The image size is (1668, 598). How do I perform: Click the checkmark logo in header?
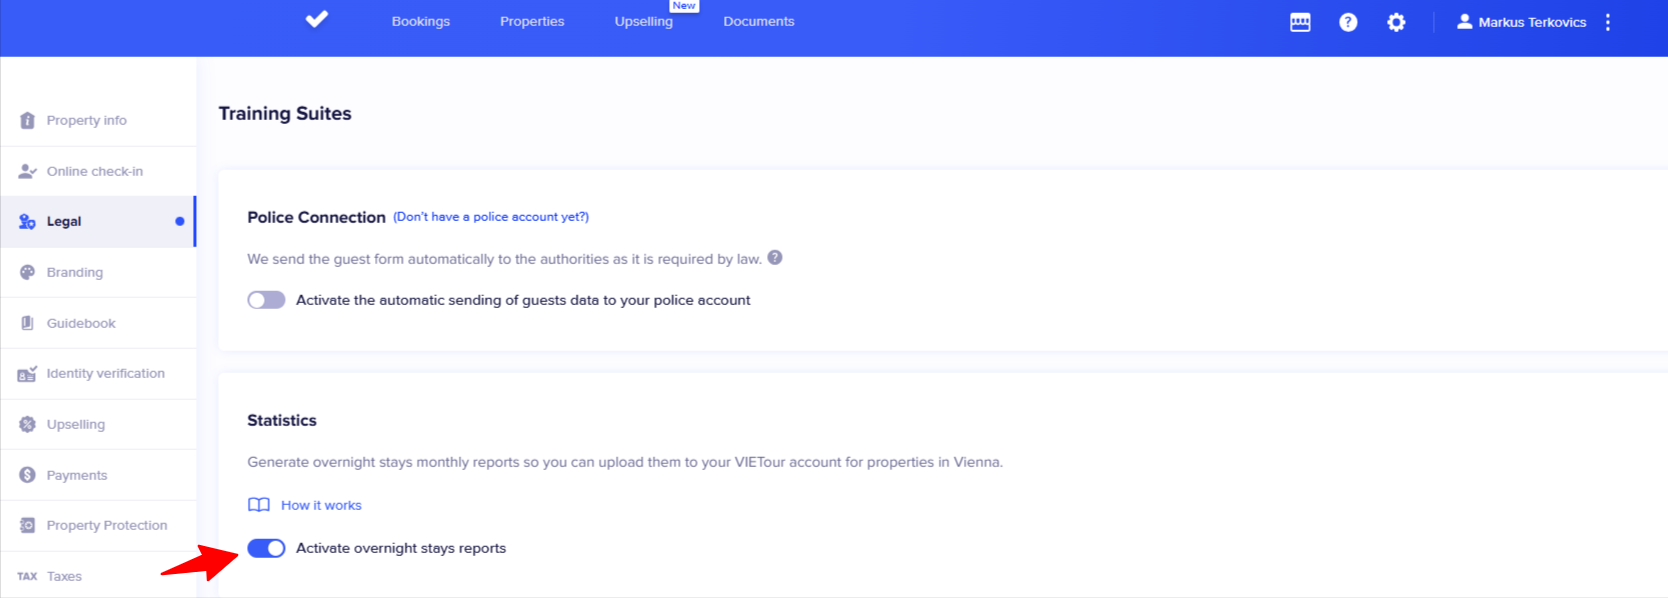[317, 20]
